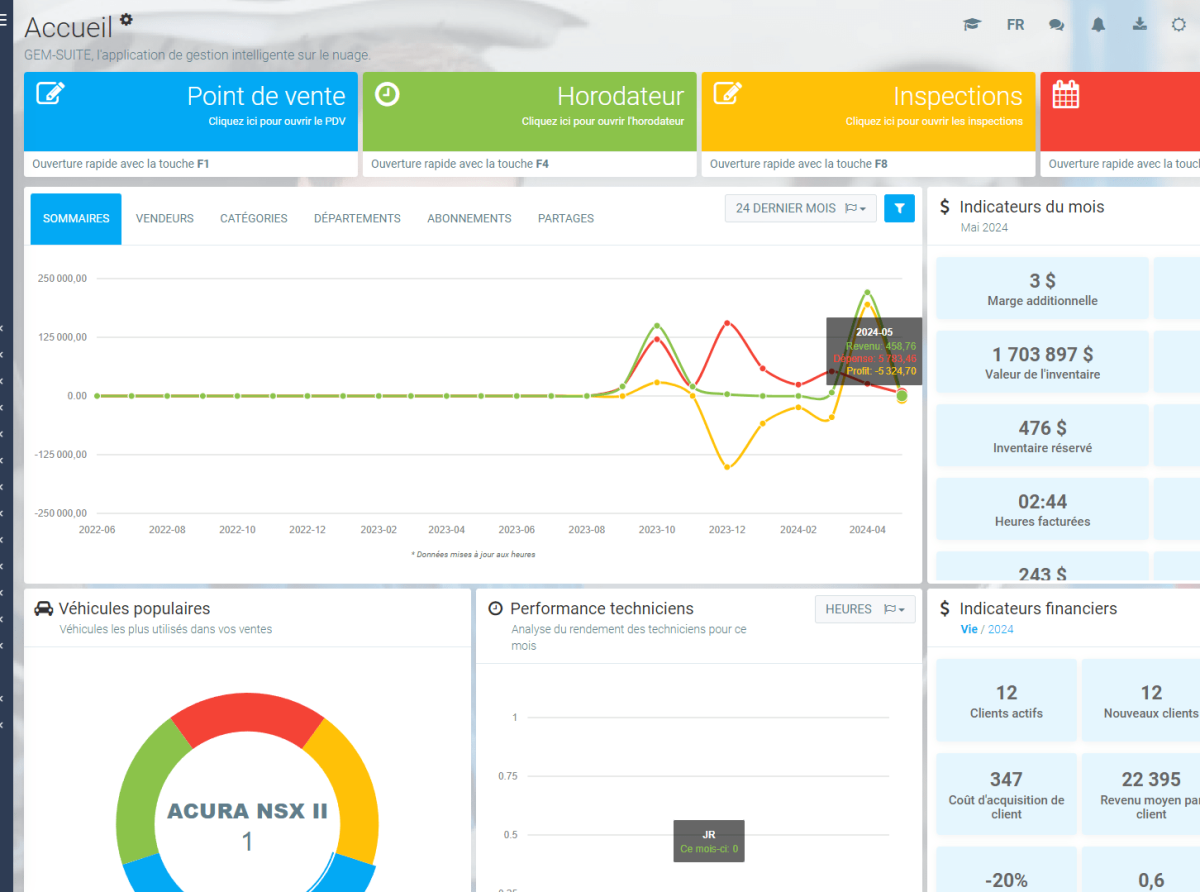
Task: Click the Clients actifs card
Action: click(1006, 701)
